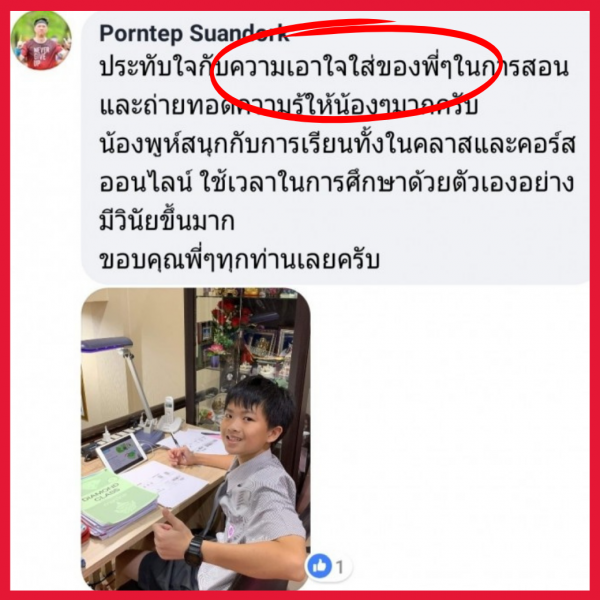Open the Porntep Suandork name link
This screenshot has width=600, height=600.
click(x=194, y=33)
